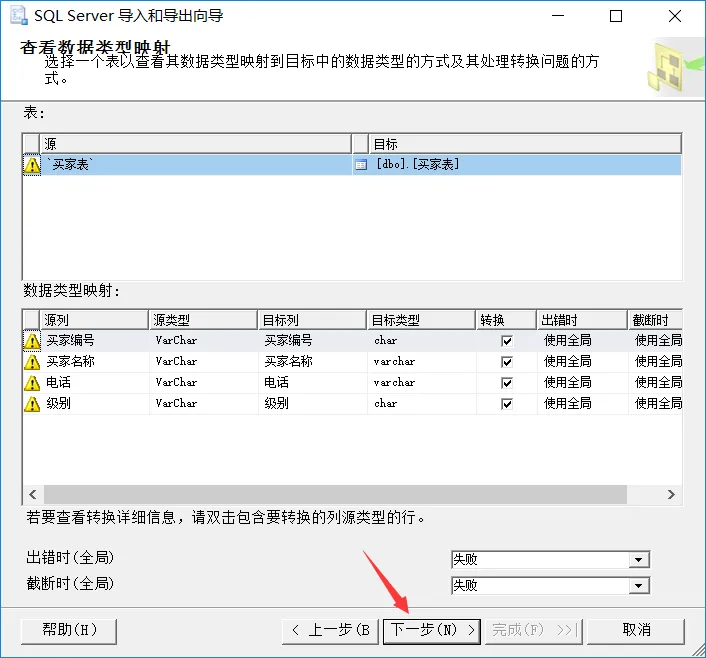Click the scrollbar left arrow
This screenshot has width=706, height=658.
32,495
